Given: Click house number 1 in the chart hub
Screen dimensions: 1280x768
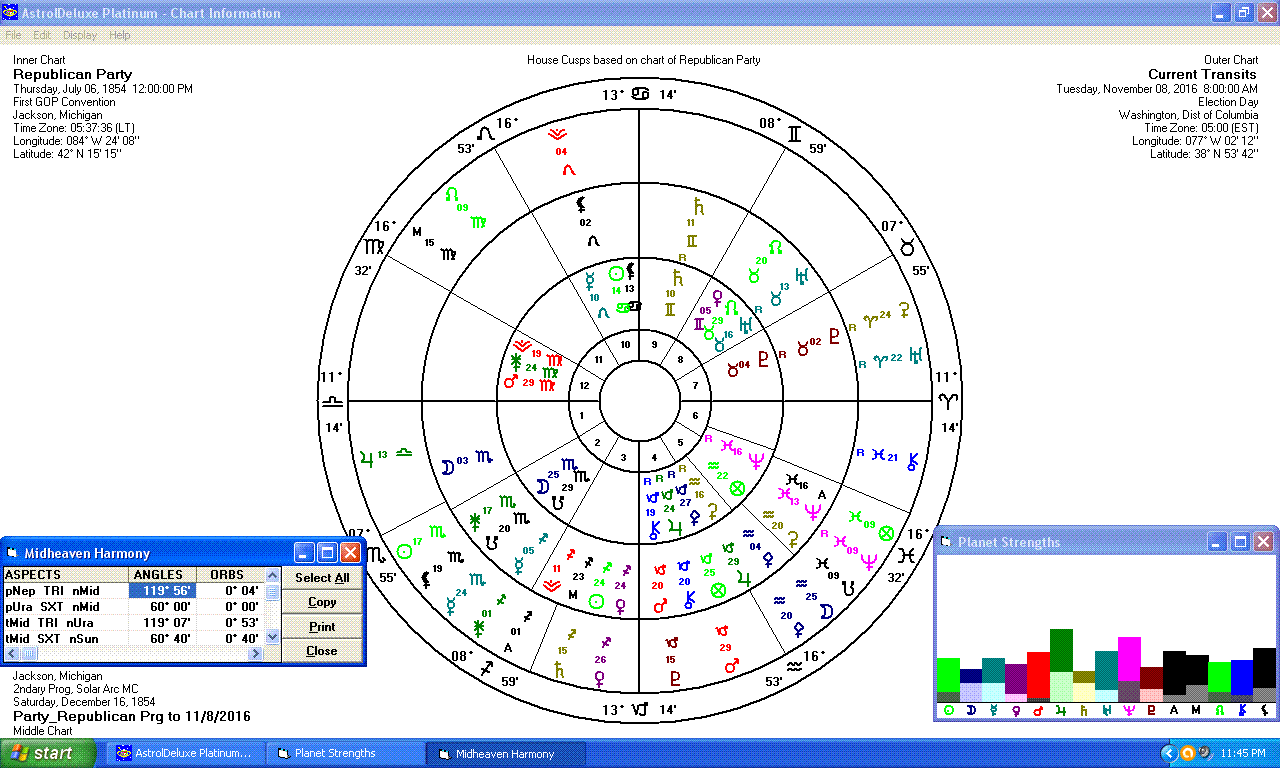Looking at the screenshot, I should point(581,416).
